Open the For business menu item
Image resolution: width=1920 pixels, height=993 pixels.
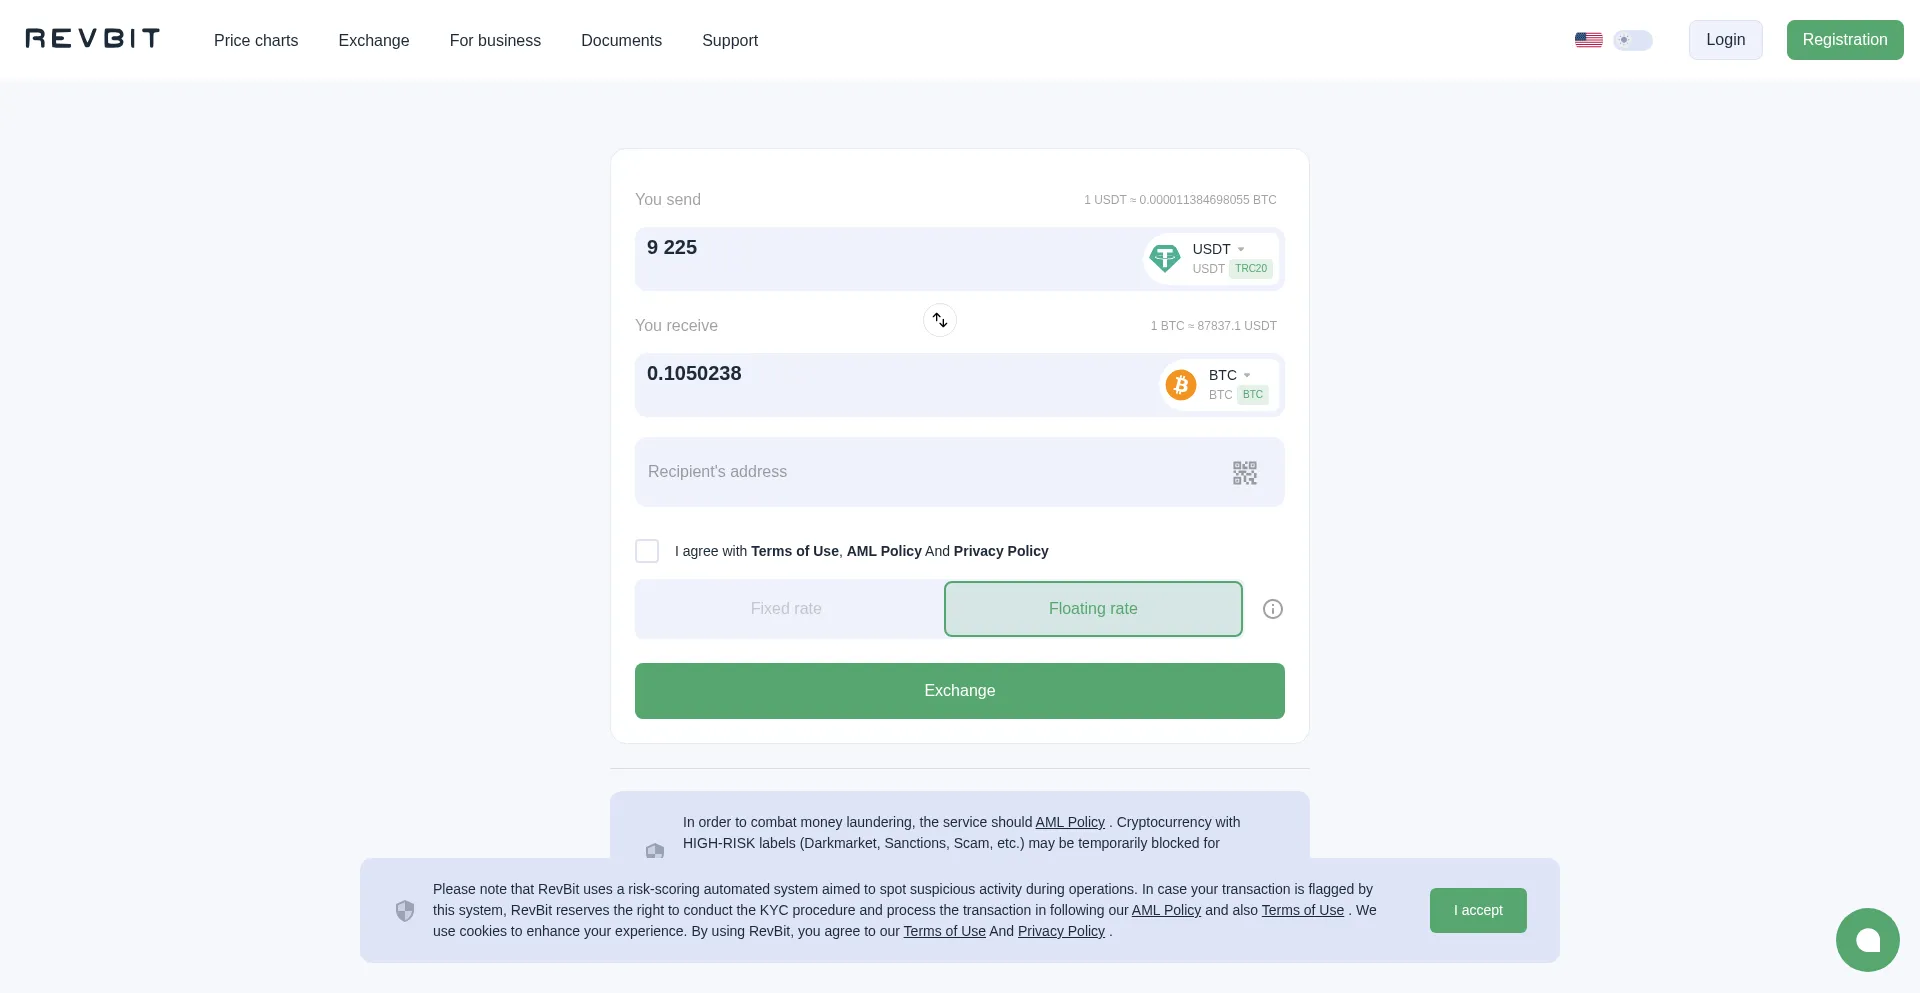(x=495, y=40)
